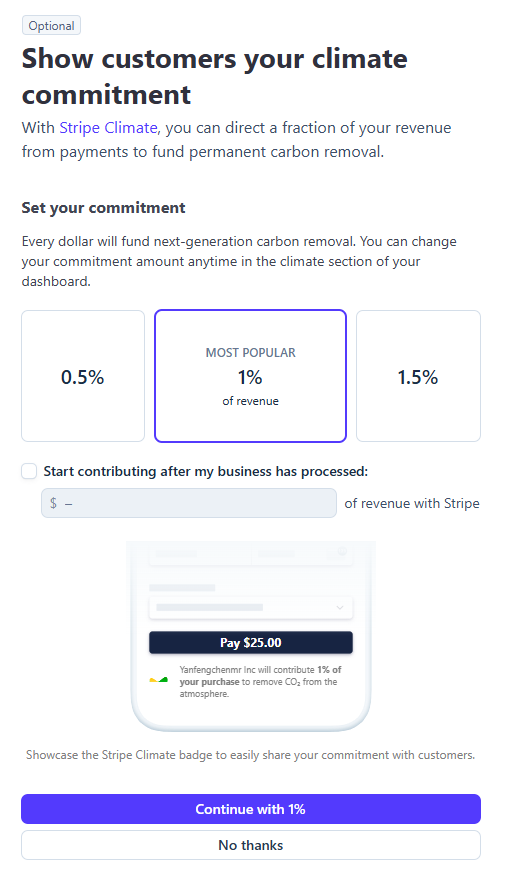Click the revenue threshold amount input field
512x878 pixels.
(189, 503)
